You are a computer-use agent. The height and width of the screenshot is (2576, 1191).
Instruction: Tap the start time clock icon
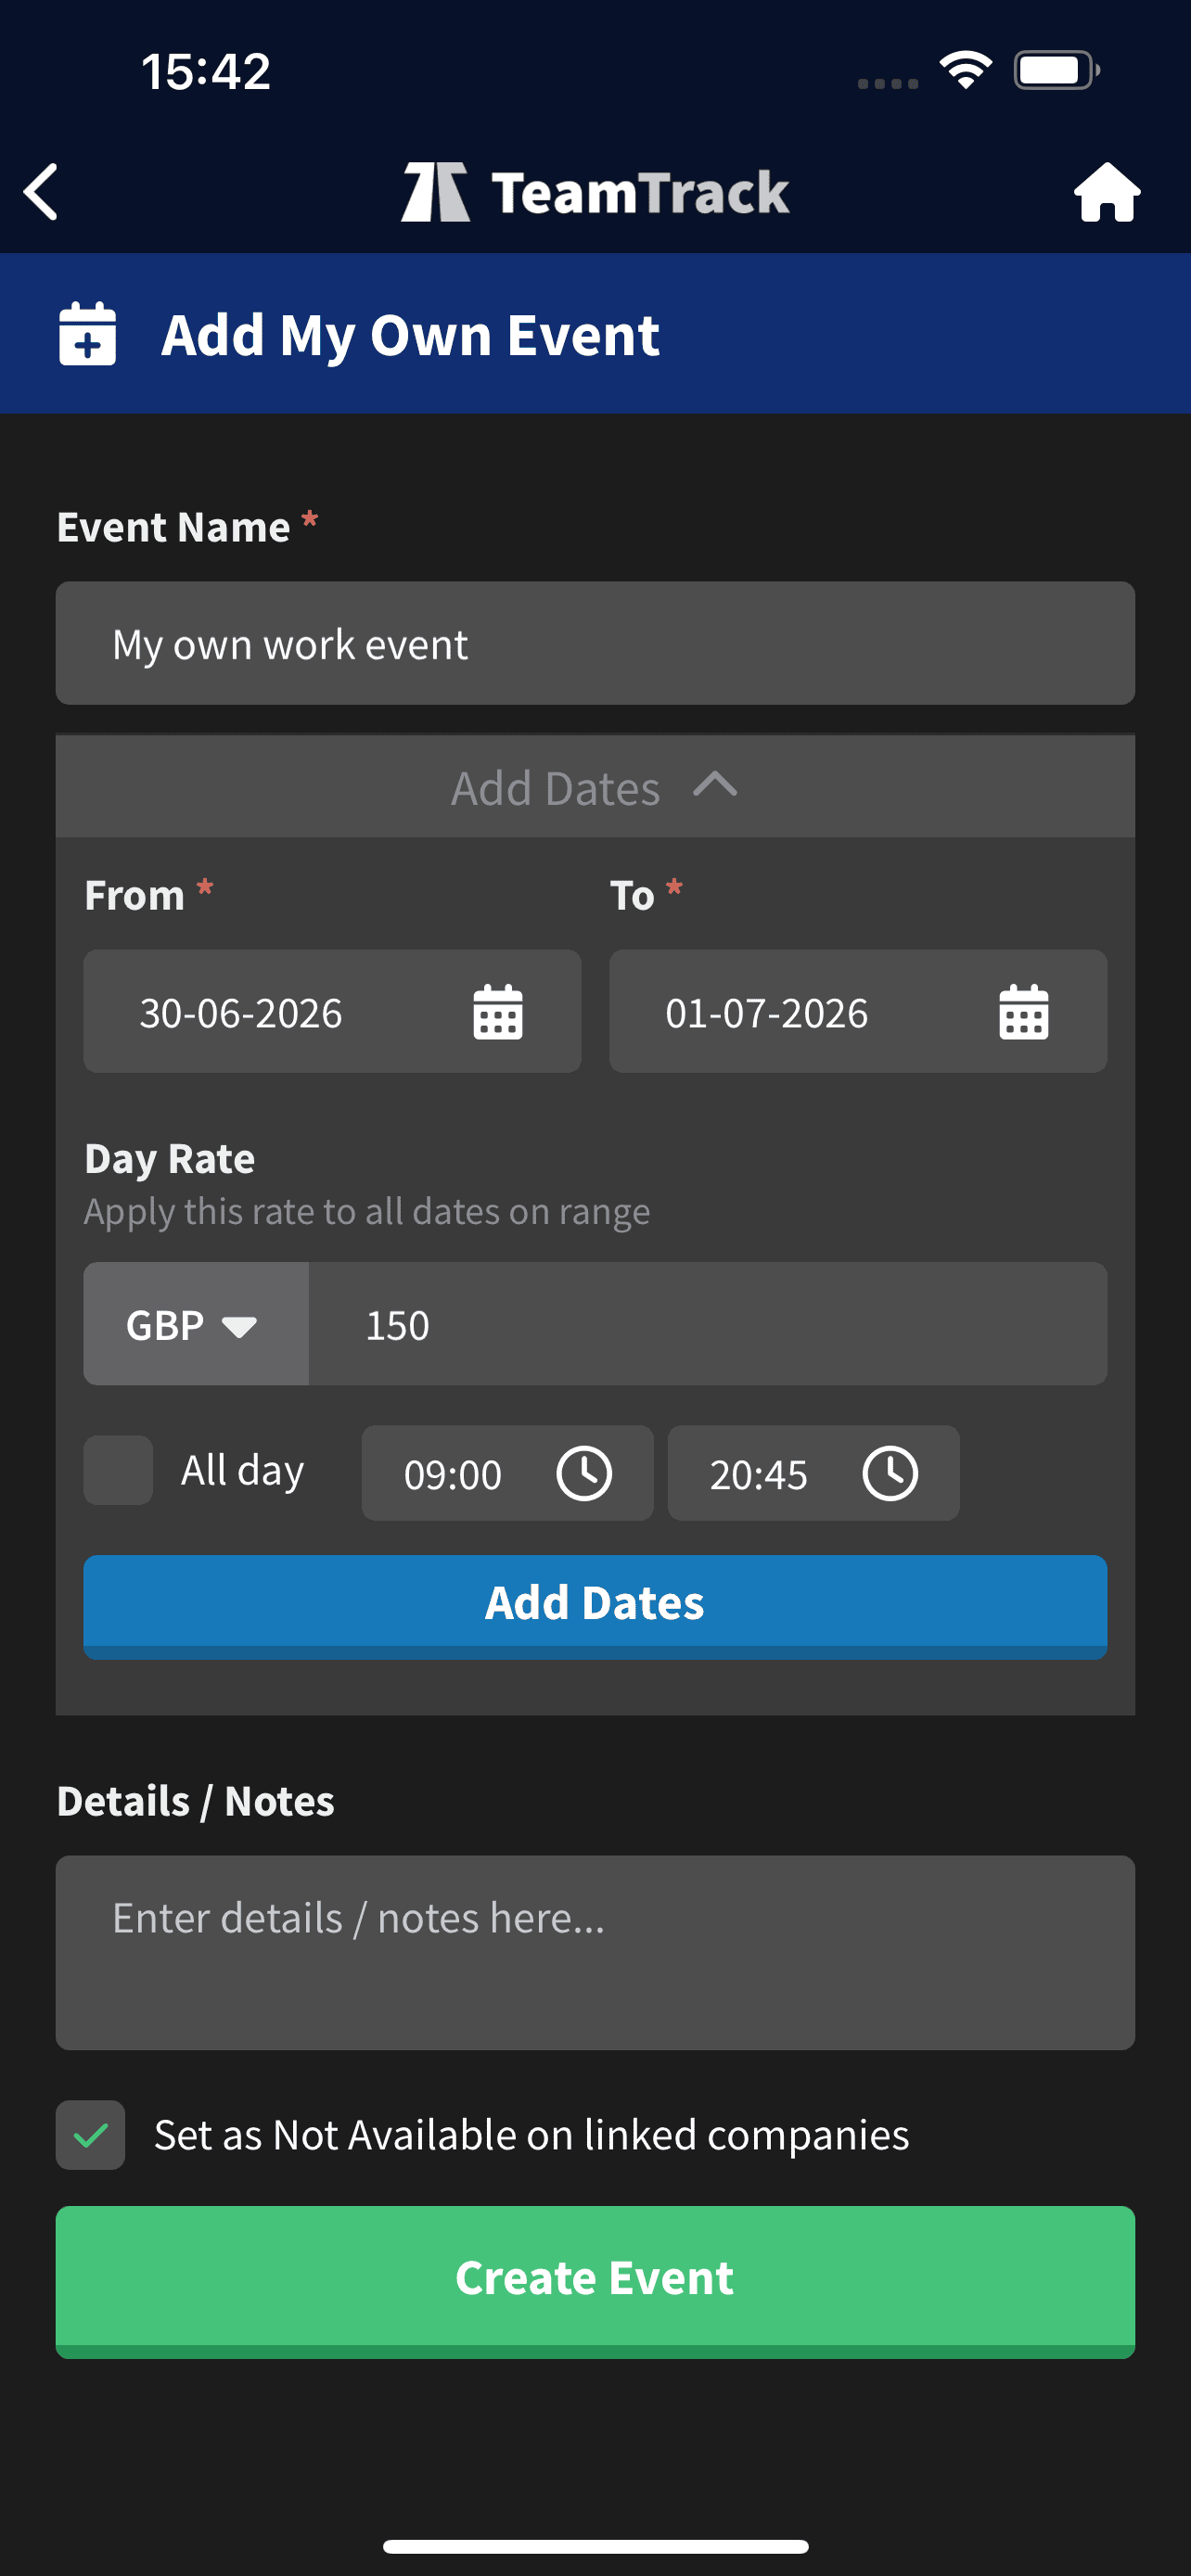[584, 1473]
